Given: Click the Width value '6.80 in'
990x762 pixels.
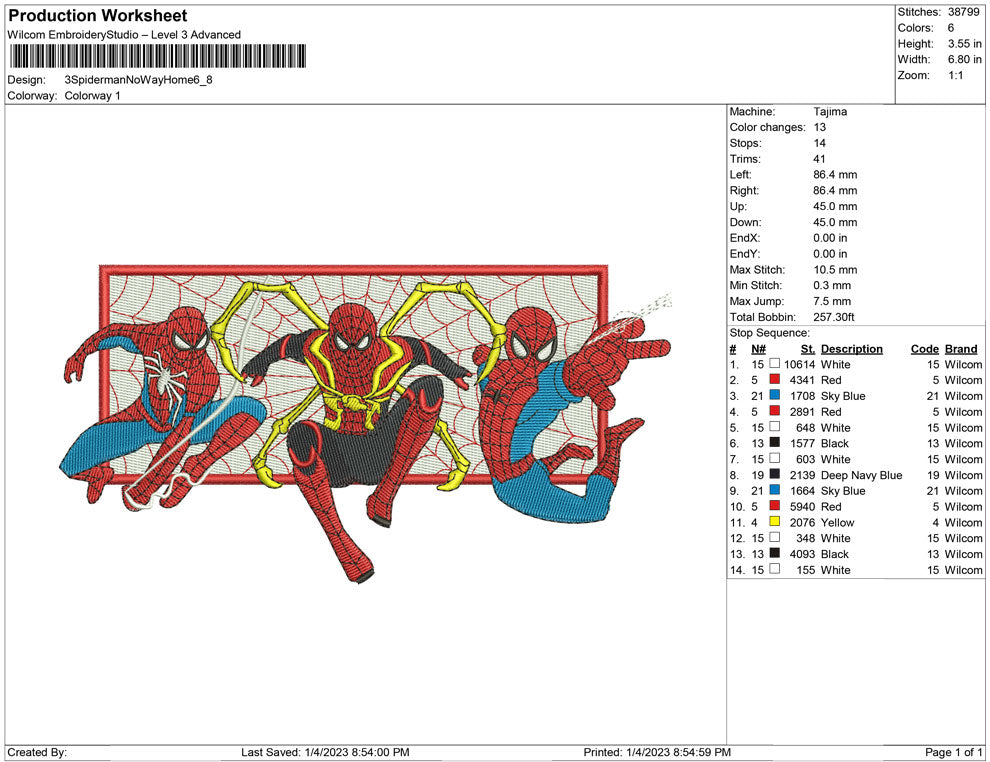Looking at the screenshot, I should 964,59.
